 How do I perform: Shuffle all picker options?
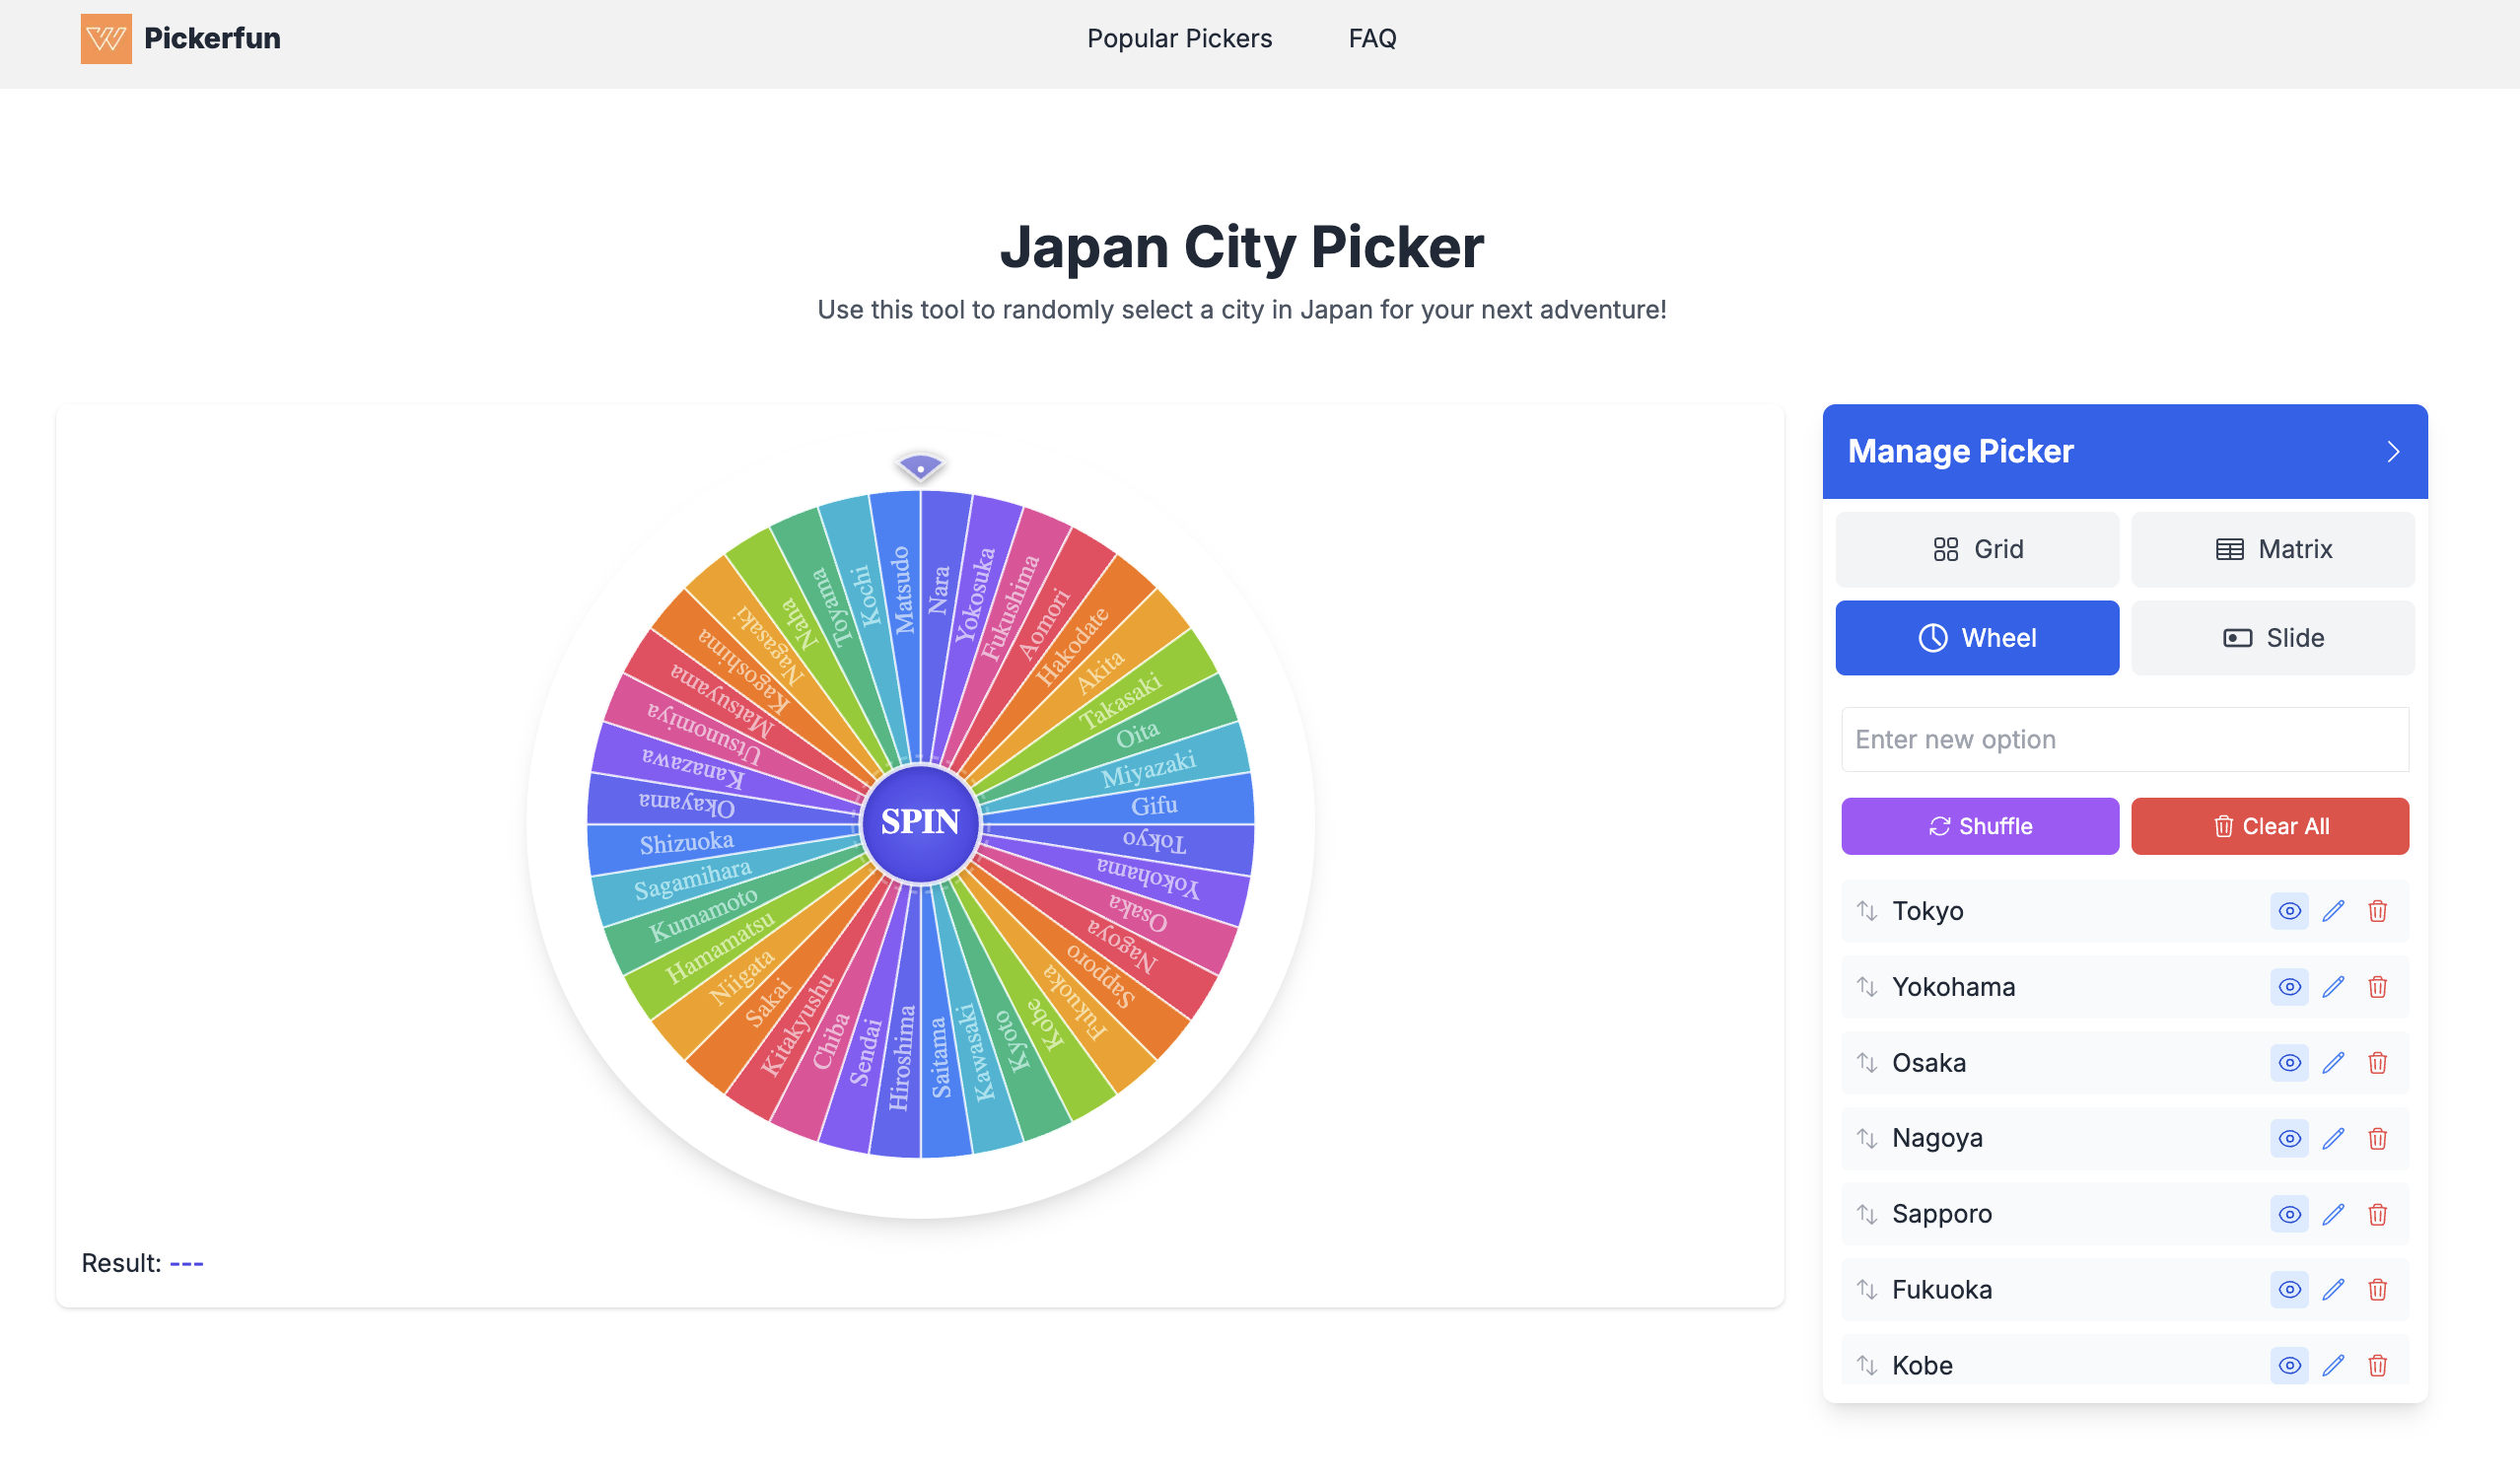pos(1979,826)
